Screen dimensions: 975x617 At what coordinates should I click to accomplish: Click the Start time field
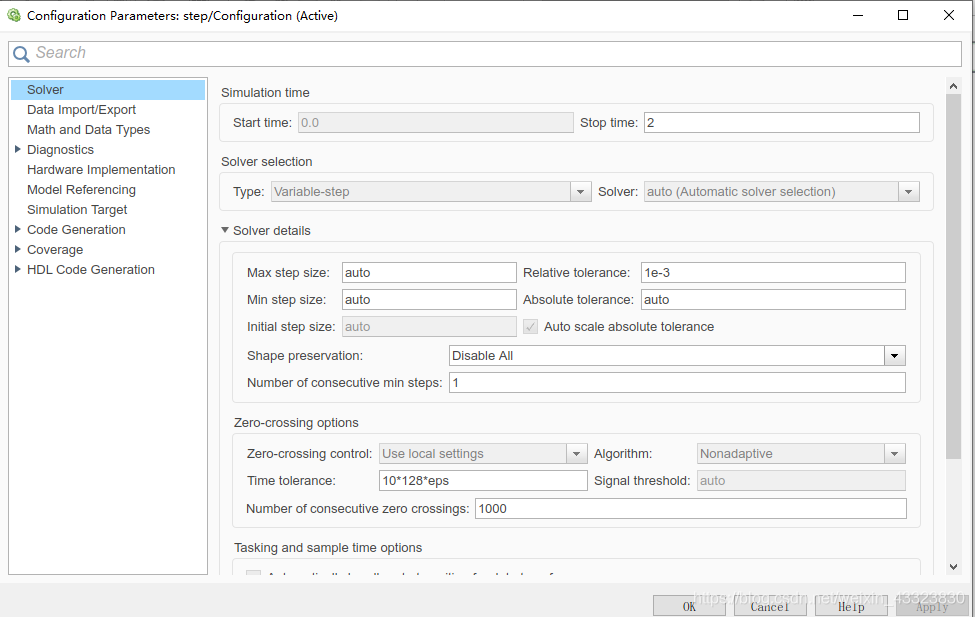click(435, 123)
